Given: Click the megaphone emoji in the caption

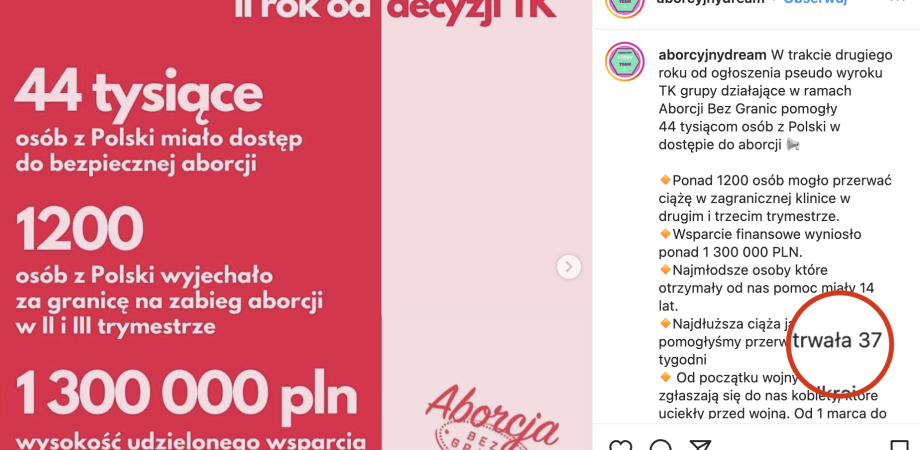Looking at the screenshot, I should pyautogui.click(x=793, y=144).
